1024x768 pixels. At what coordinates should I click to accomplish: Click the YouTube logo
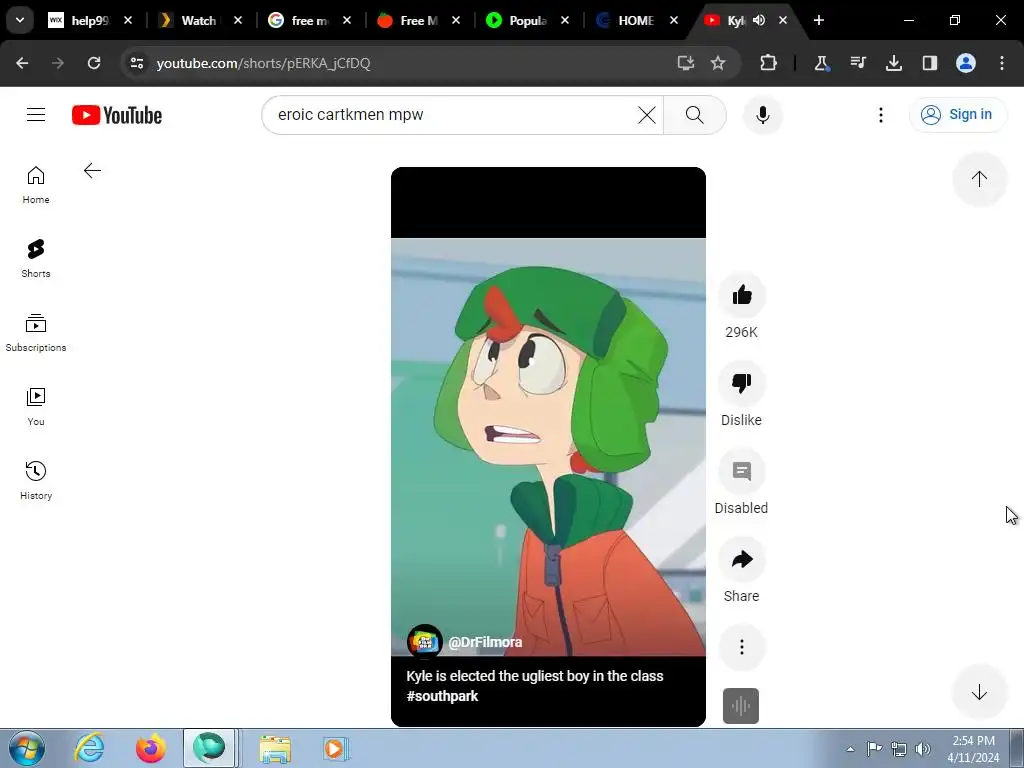pos(117,115)
